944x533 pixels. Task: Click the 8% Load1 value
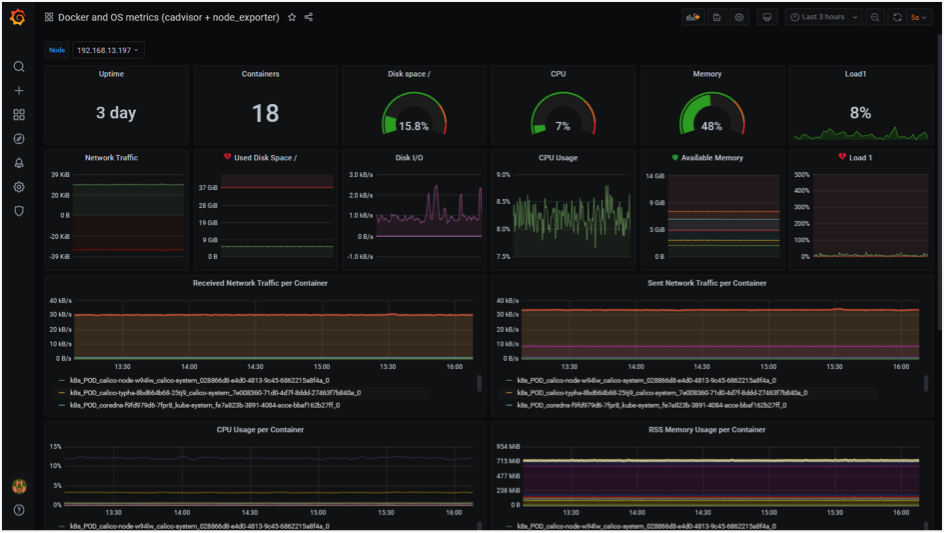[860, 113]
